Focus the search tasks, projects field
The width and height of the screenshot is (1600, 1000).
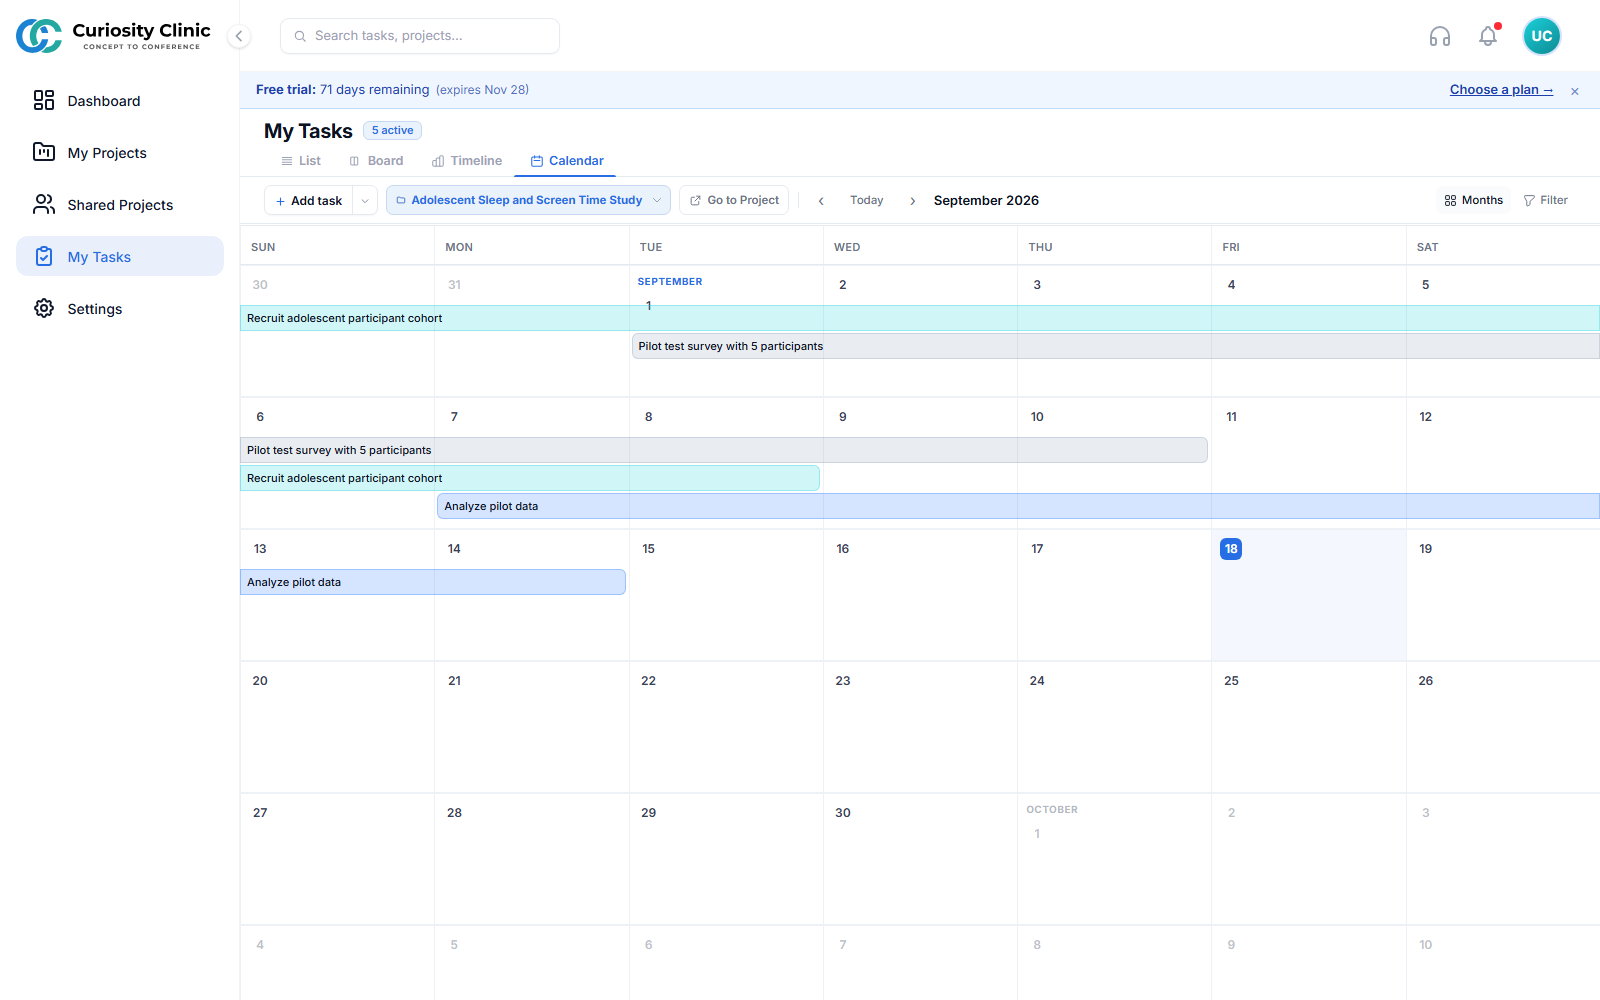point(420,36)
